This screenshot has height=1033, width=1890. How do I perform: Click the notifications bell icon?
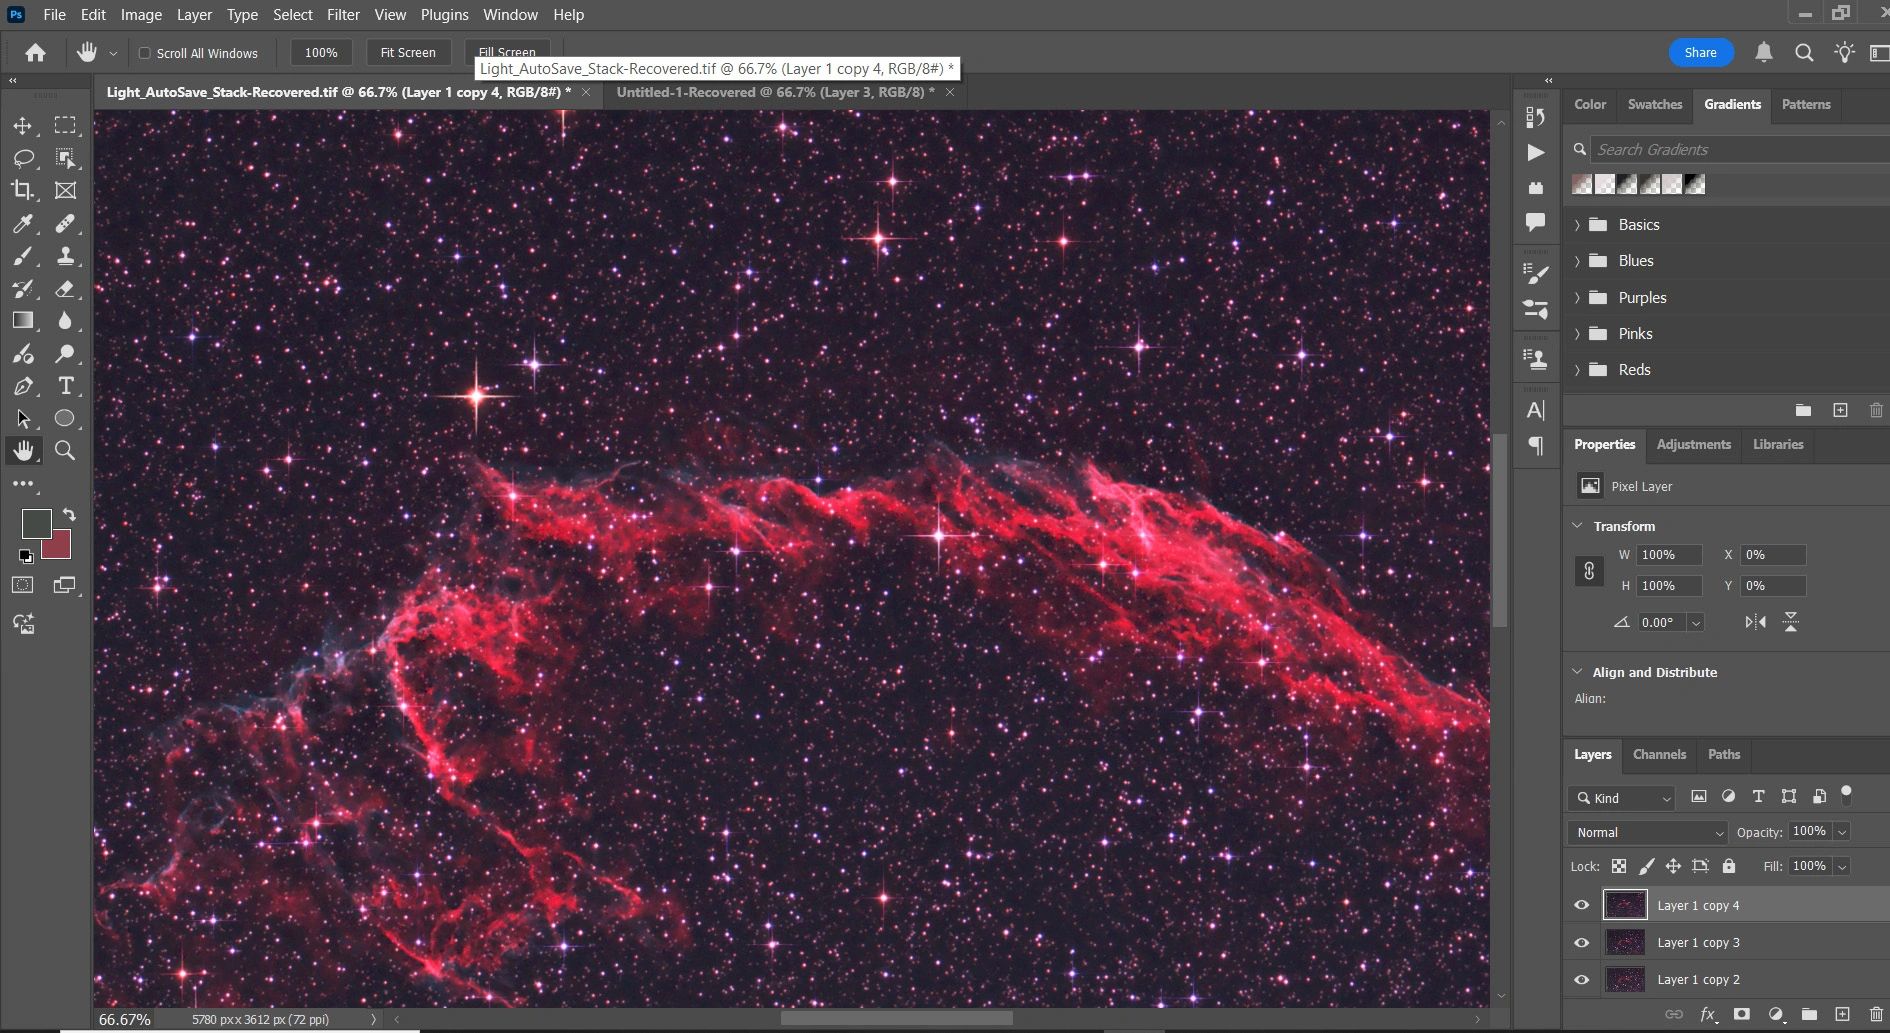coord(1764,53)
